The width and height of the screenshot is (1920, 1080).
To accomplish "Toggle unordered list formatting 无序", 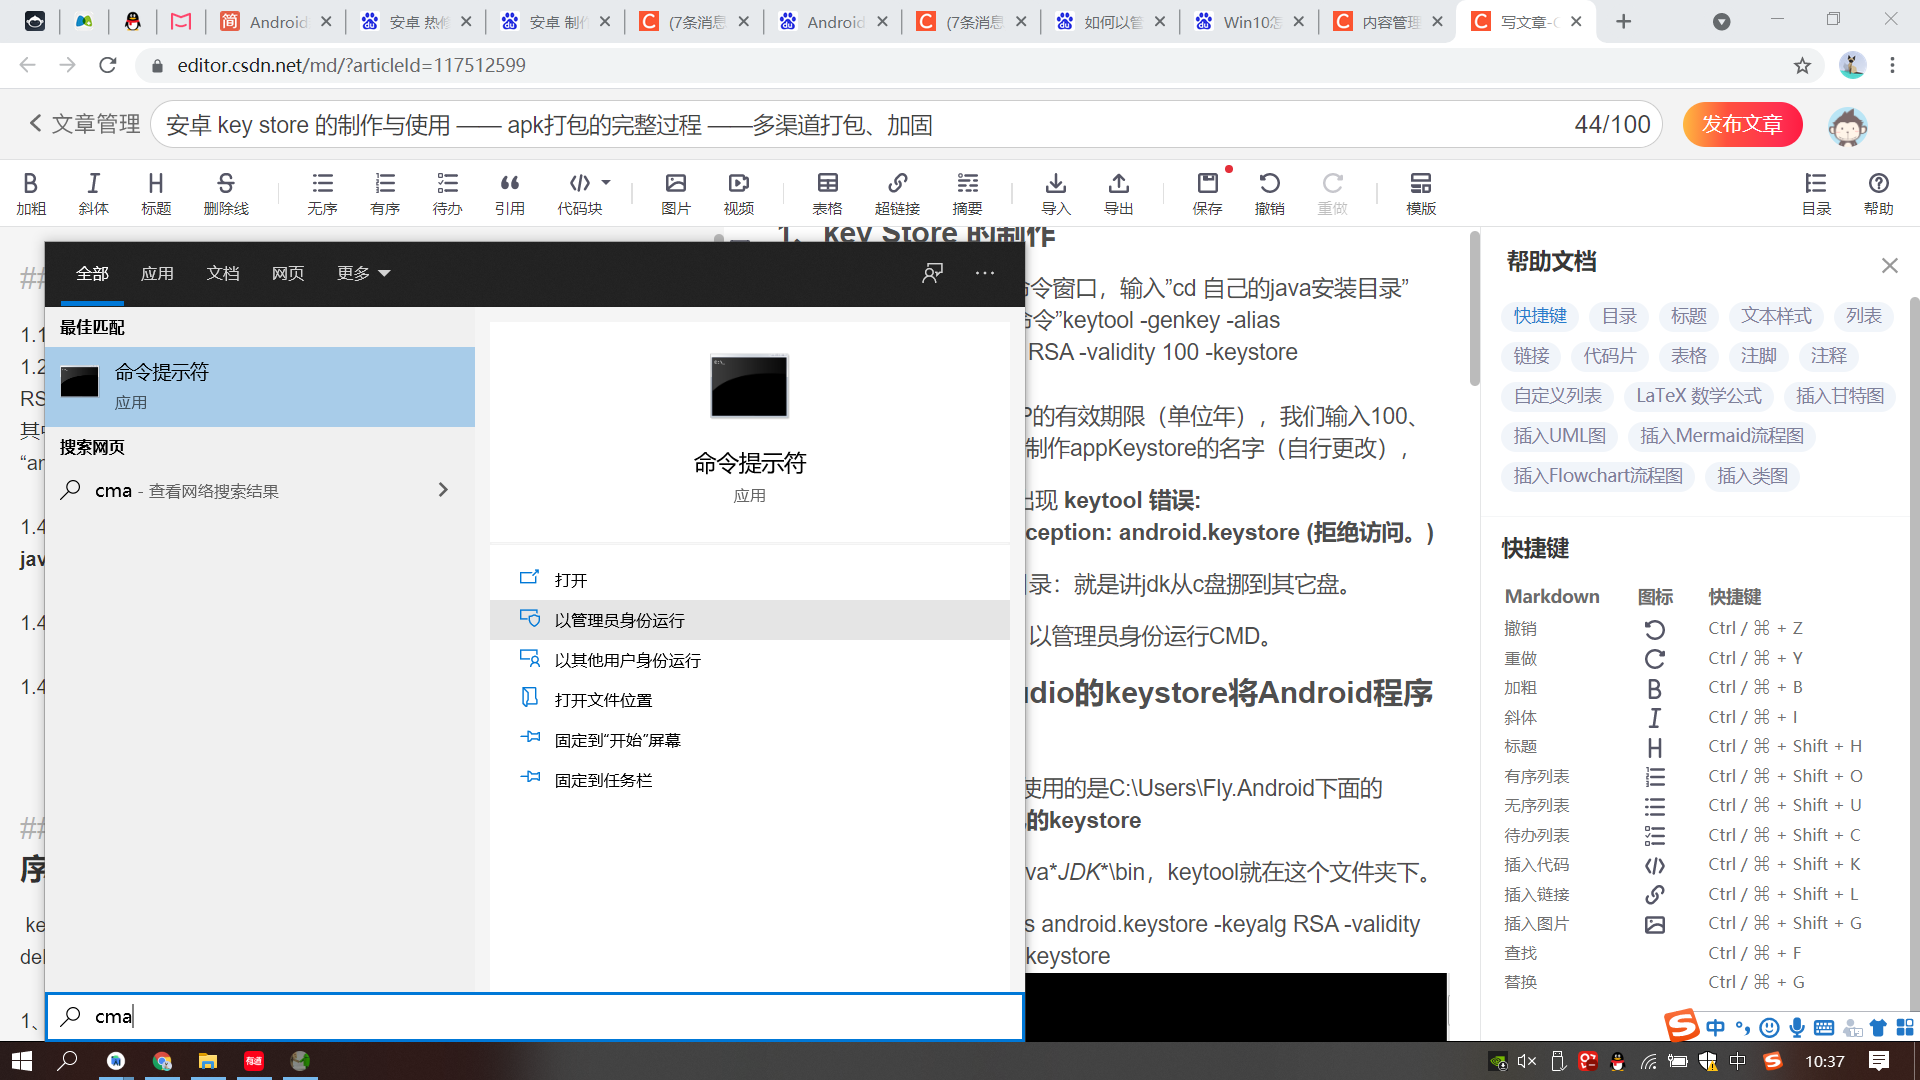I will pyautogui.click(x=322, y=192).
